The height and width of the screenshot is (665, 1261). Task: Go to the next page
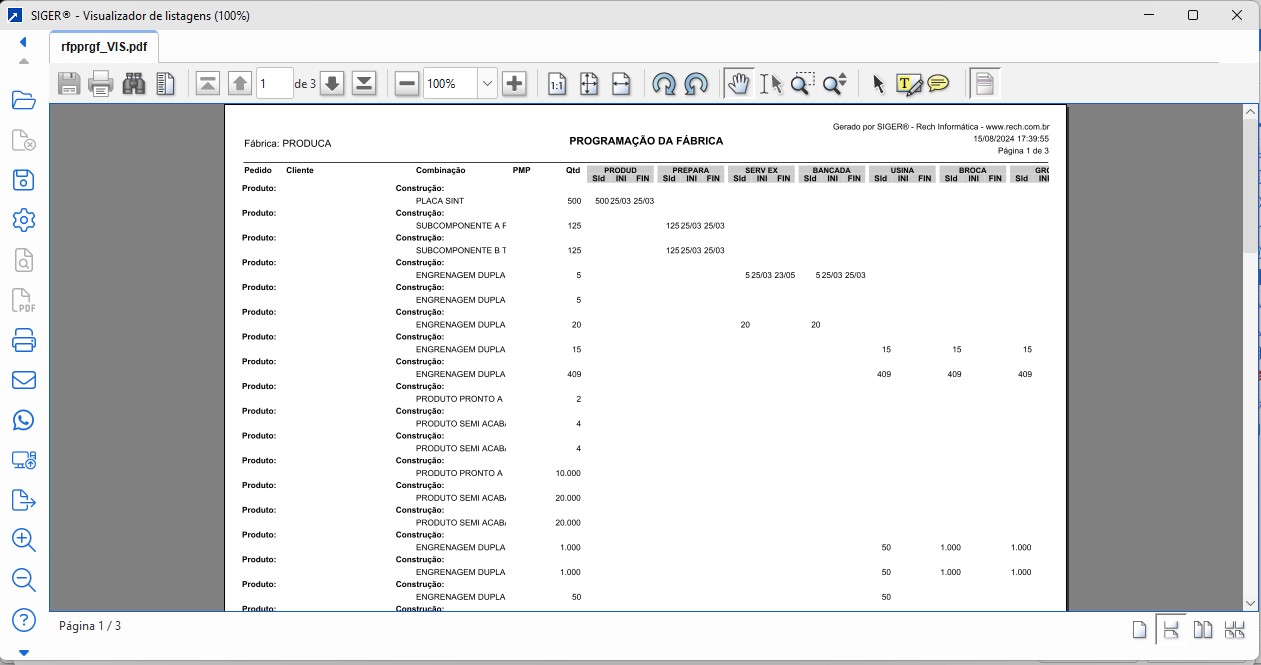(333, 84)
